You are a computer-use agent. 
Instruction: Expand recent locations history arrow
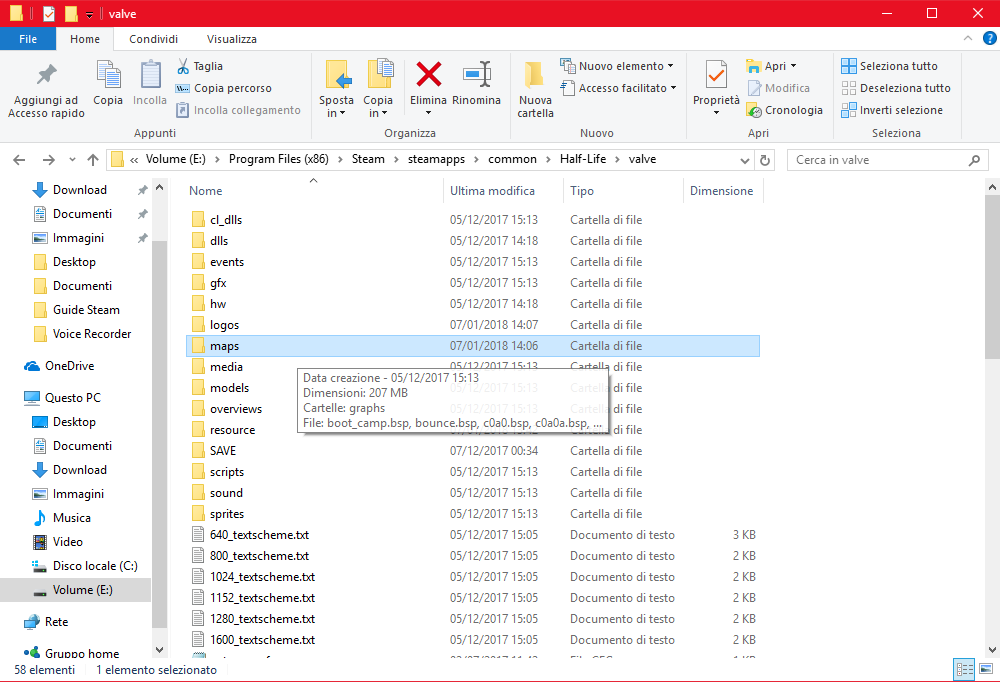(x=72, y=159)
